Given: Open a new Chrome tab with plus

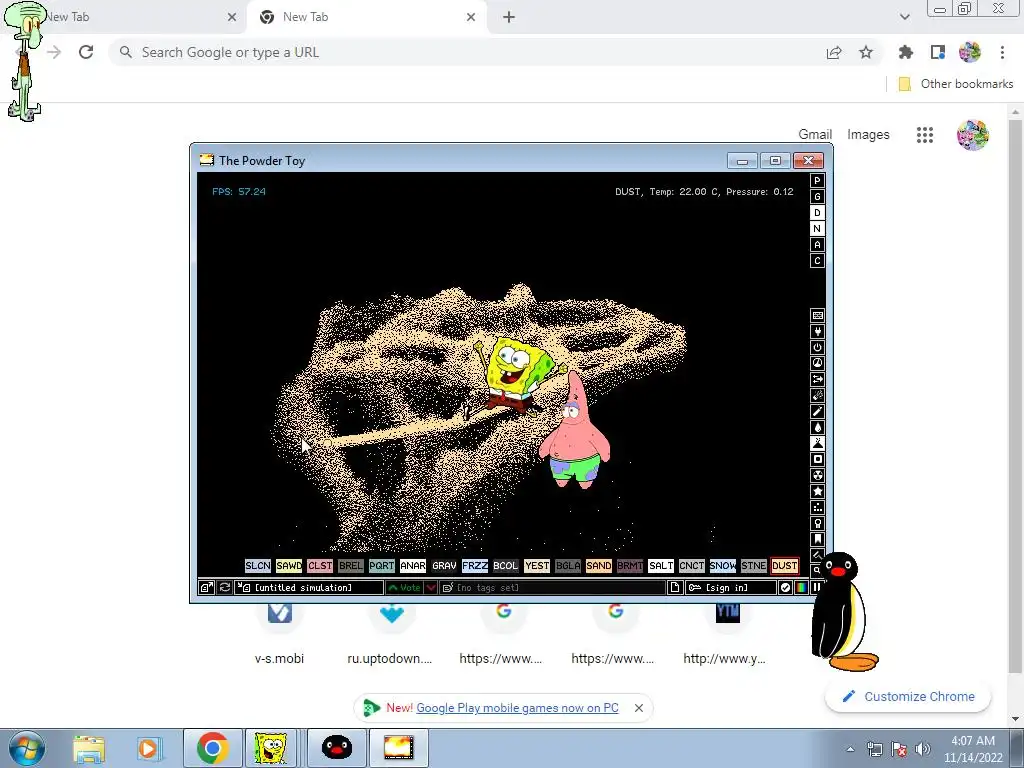Looking at the screenshot, I should [509, 17].
